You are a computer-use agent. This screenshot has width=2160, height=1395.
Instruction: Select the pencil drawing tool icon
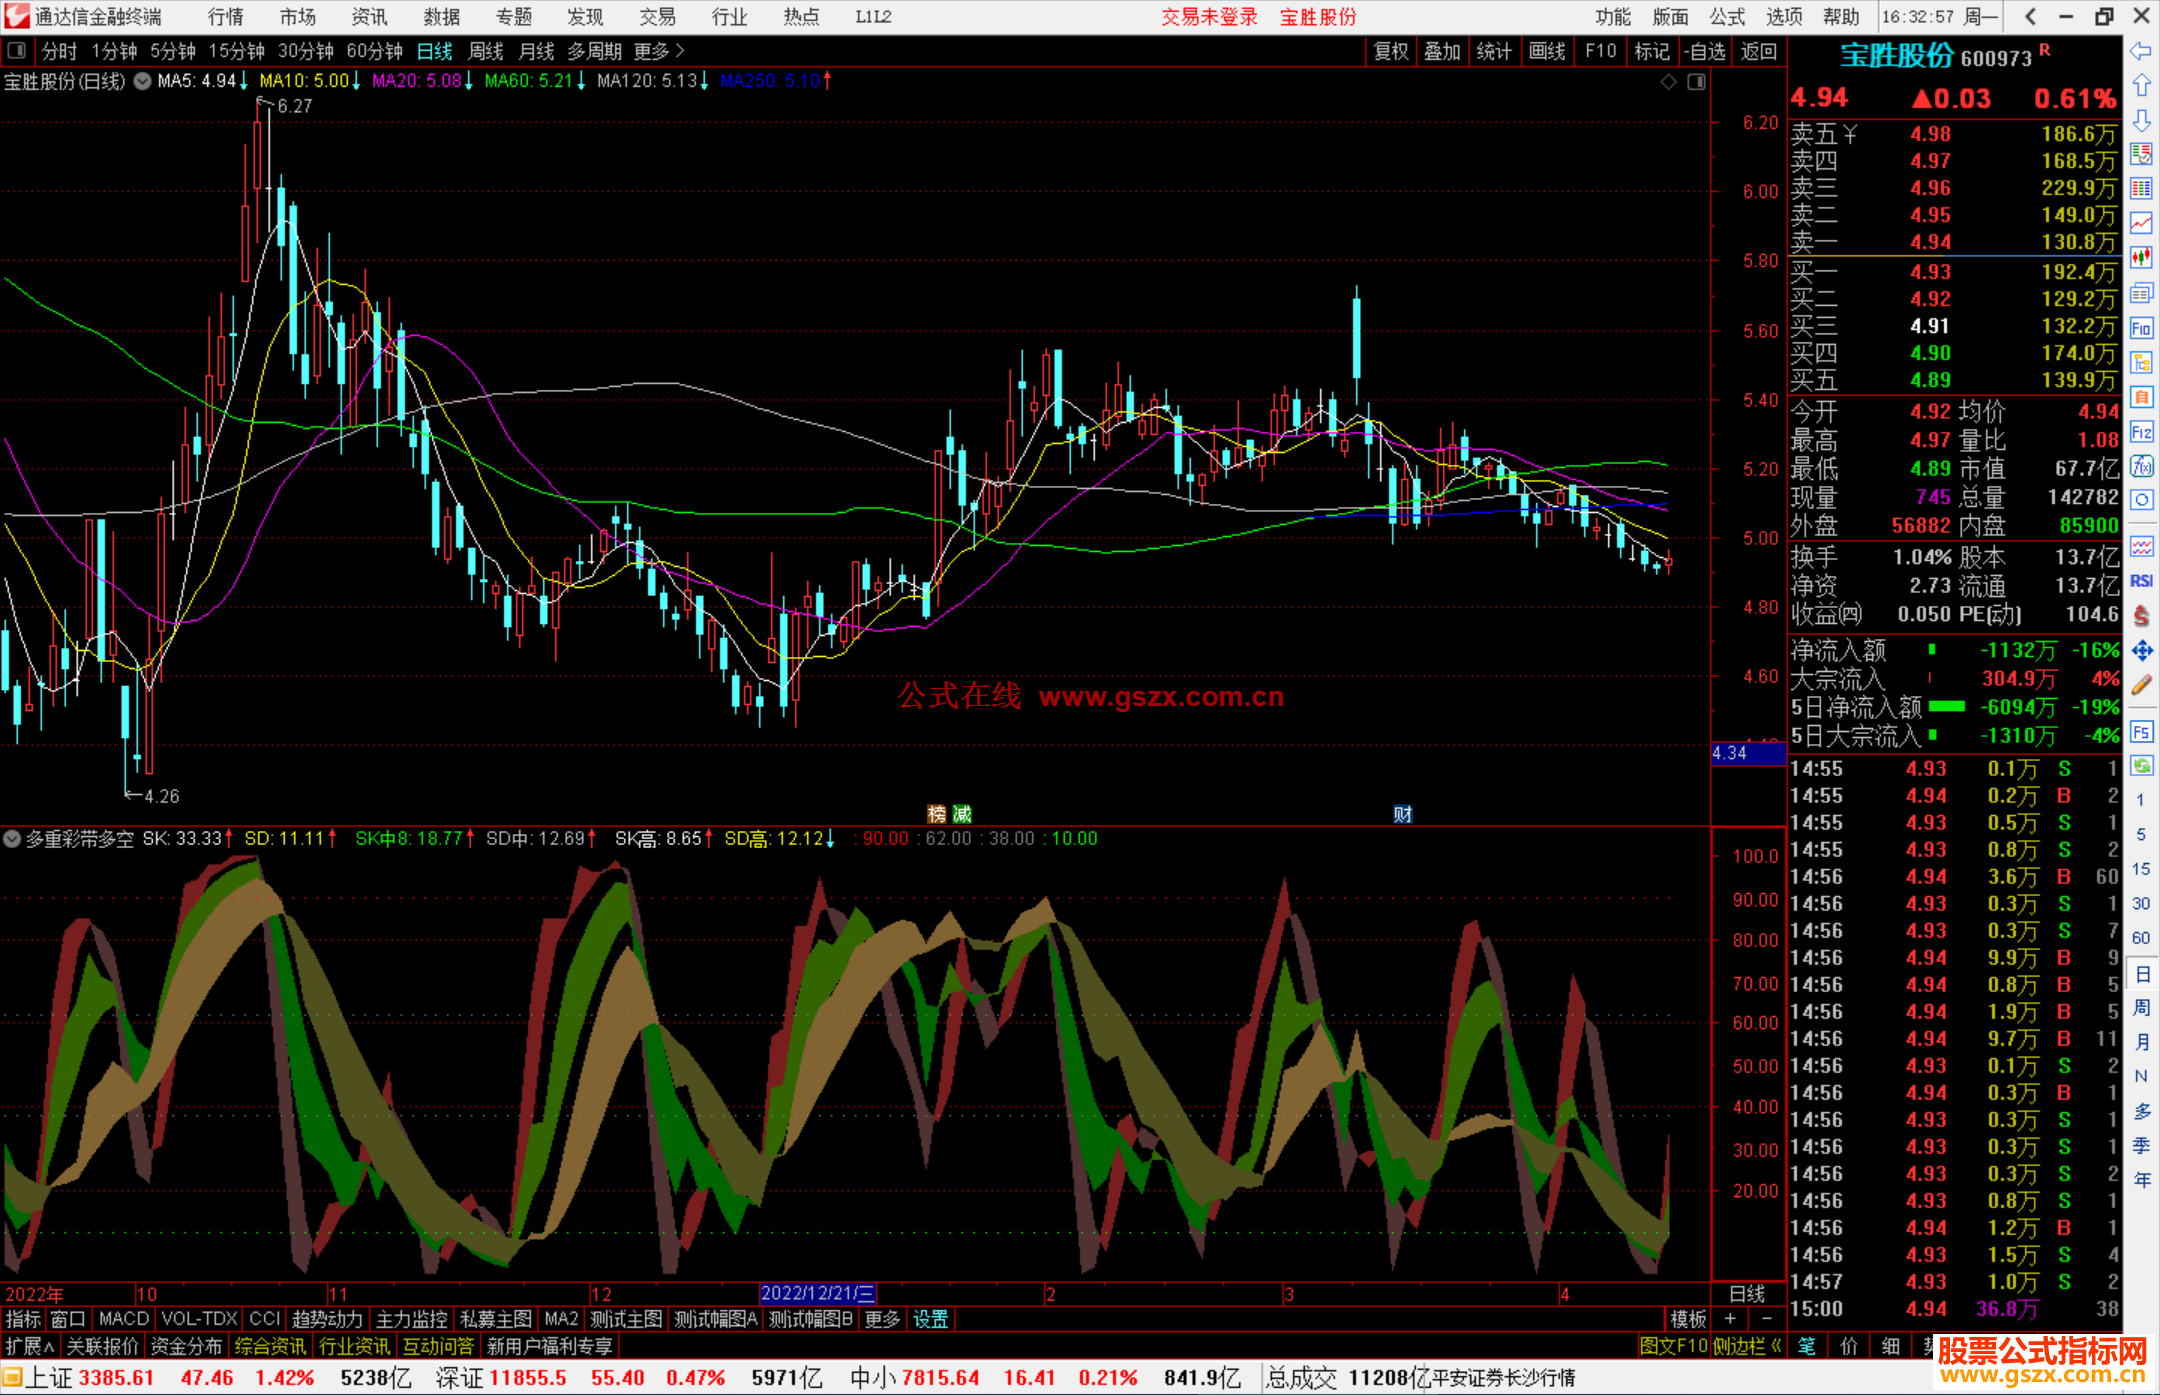tap(2141, 686)
